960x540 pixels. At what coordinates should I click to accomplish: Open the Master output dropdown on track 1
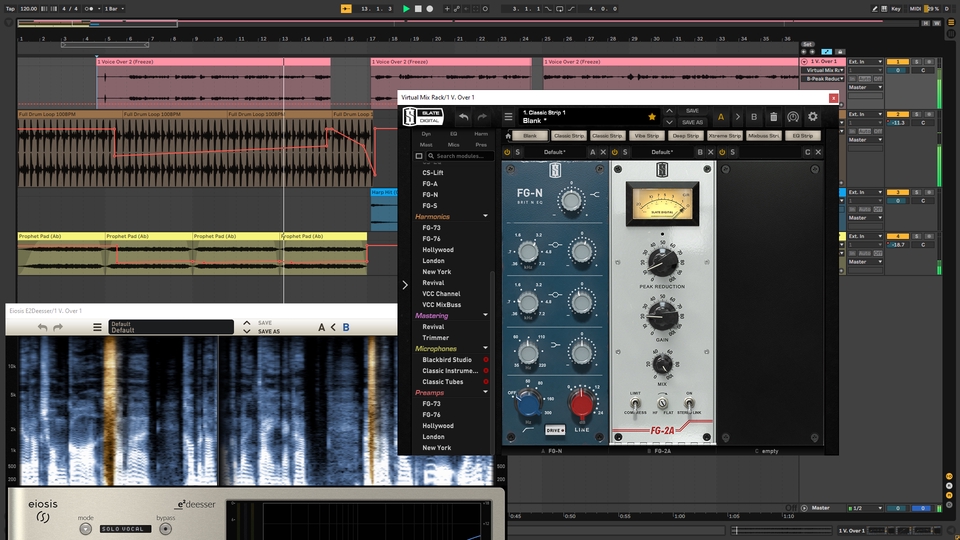point(865,88)
